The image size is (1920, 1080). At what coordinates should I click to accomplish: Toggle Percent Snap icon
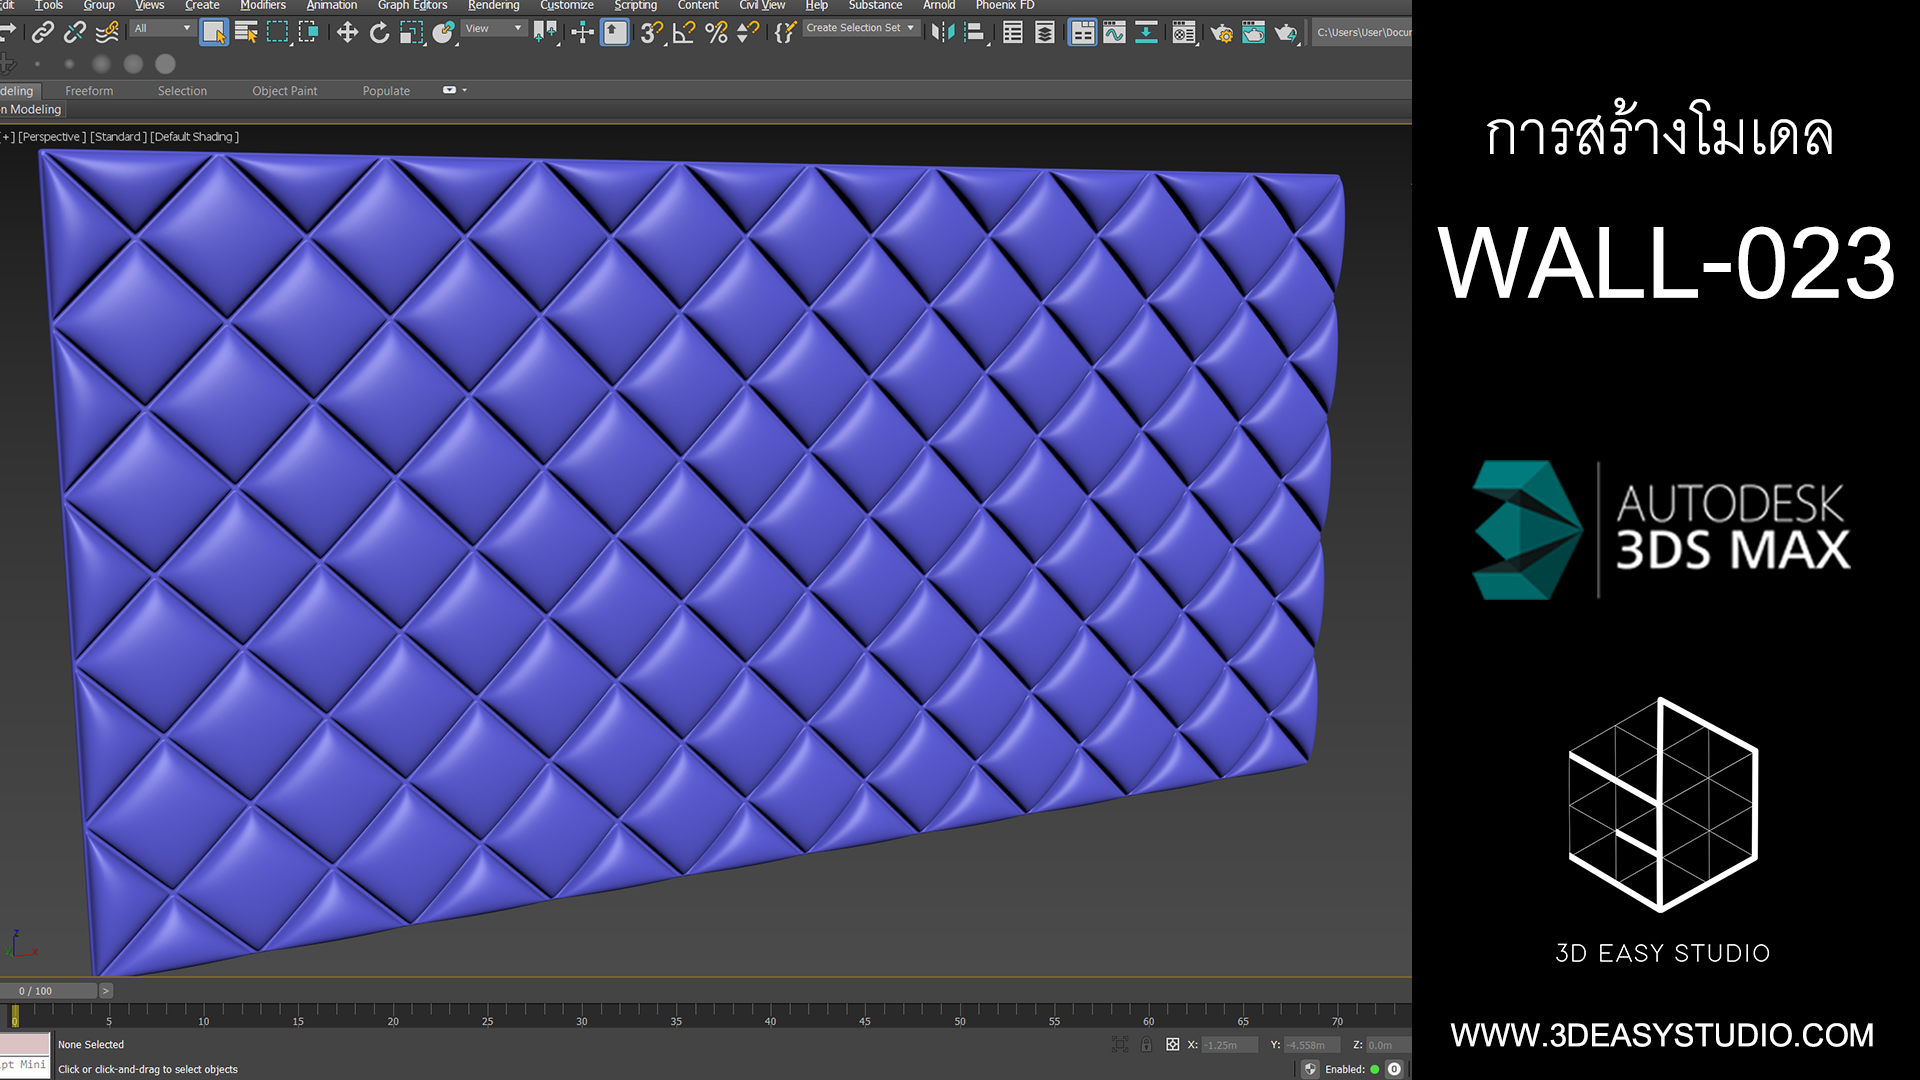[716, 33]
